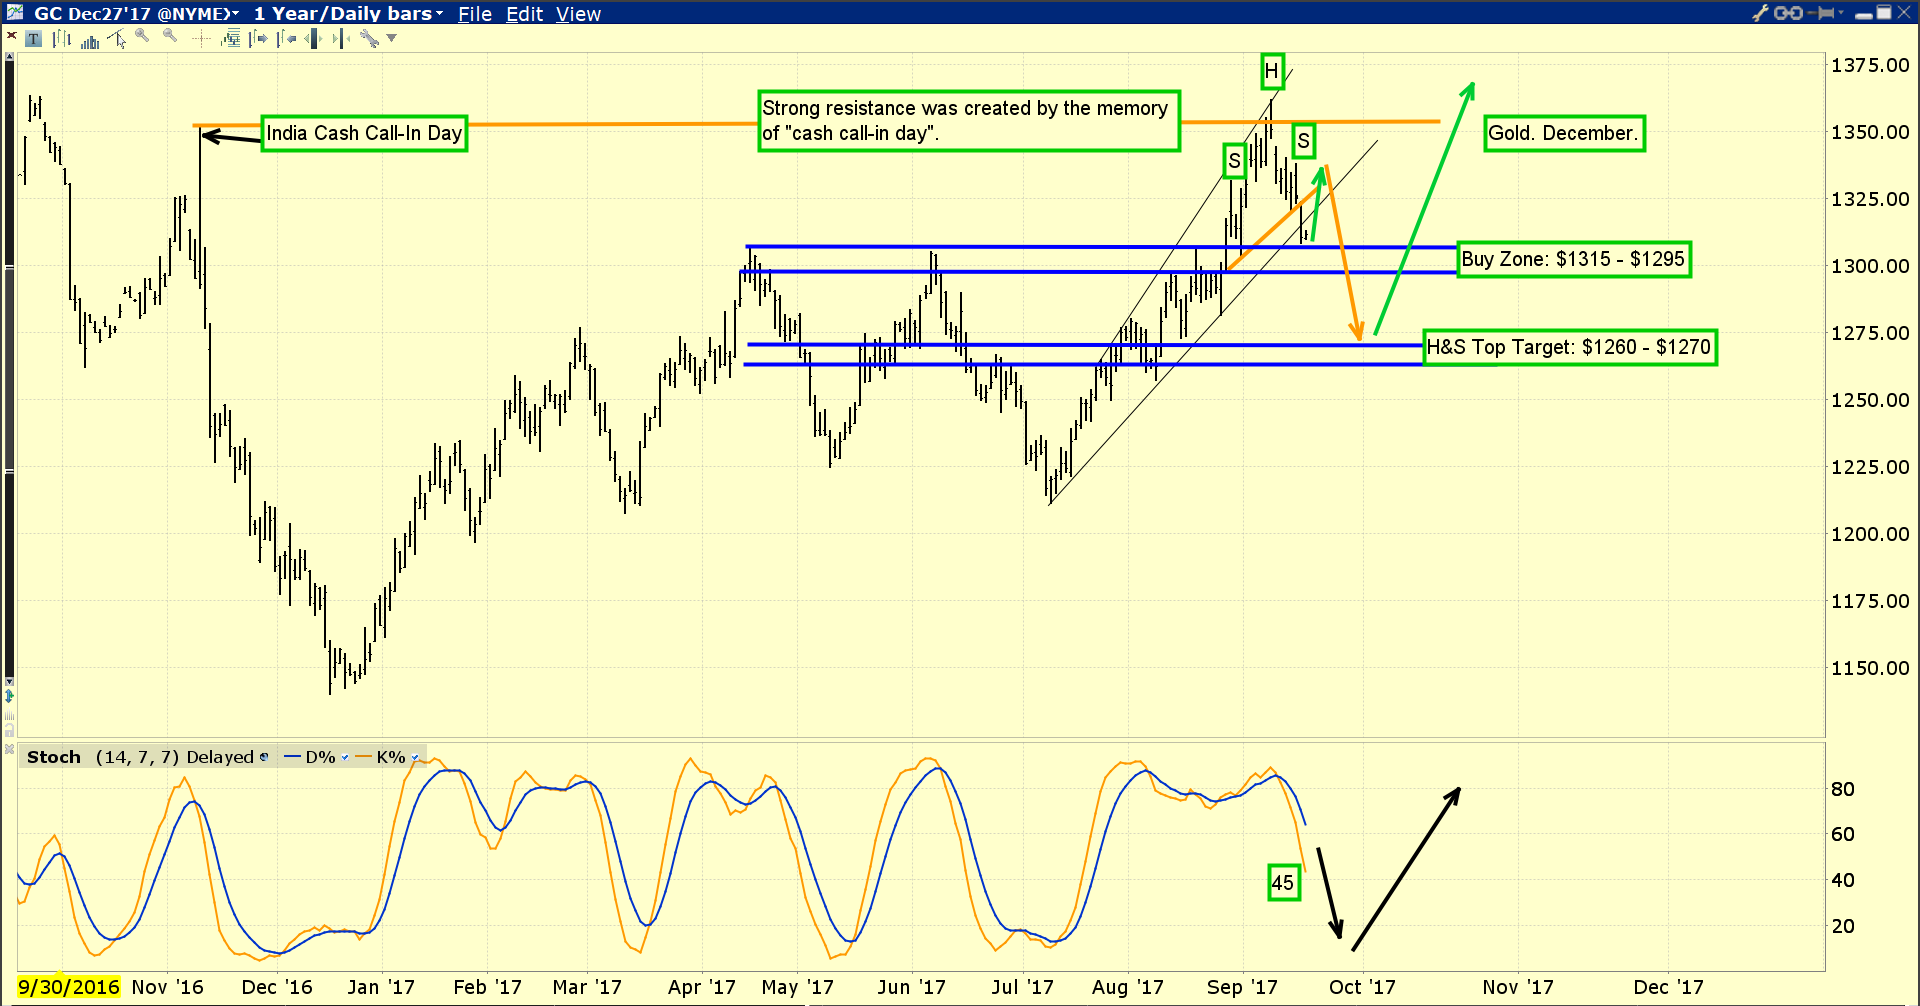Click the chain link windows icon
This screenshot has height=1006, width=1920.
tap(1789, 13)
